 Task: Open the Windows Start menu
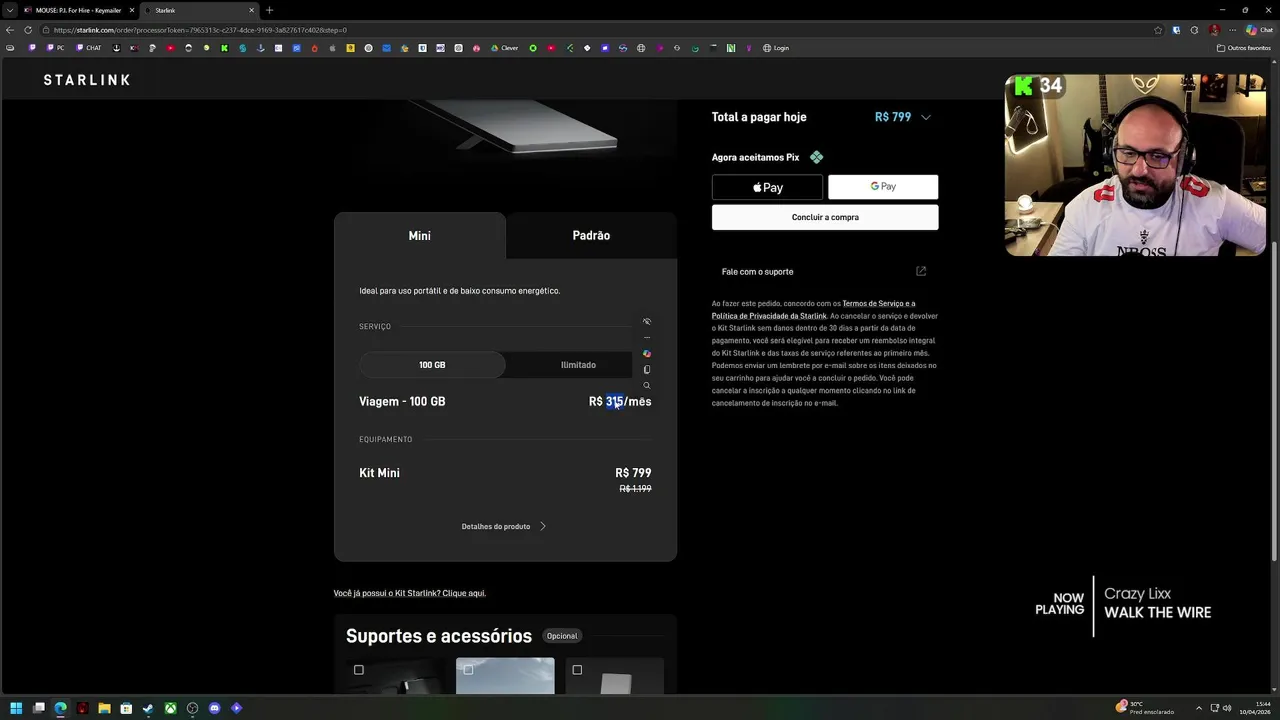click(x=16, y=708)
